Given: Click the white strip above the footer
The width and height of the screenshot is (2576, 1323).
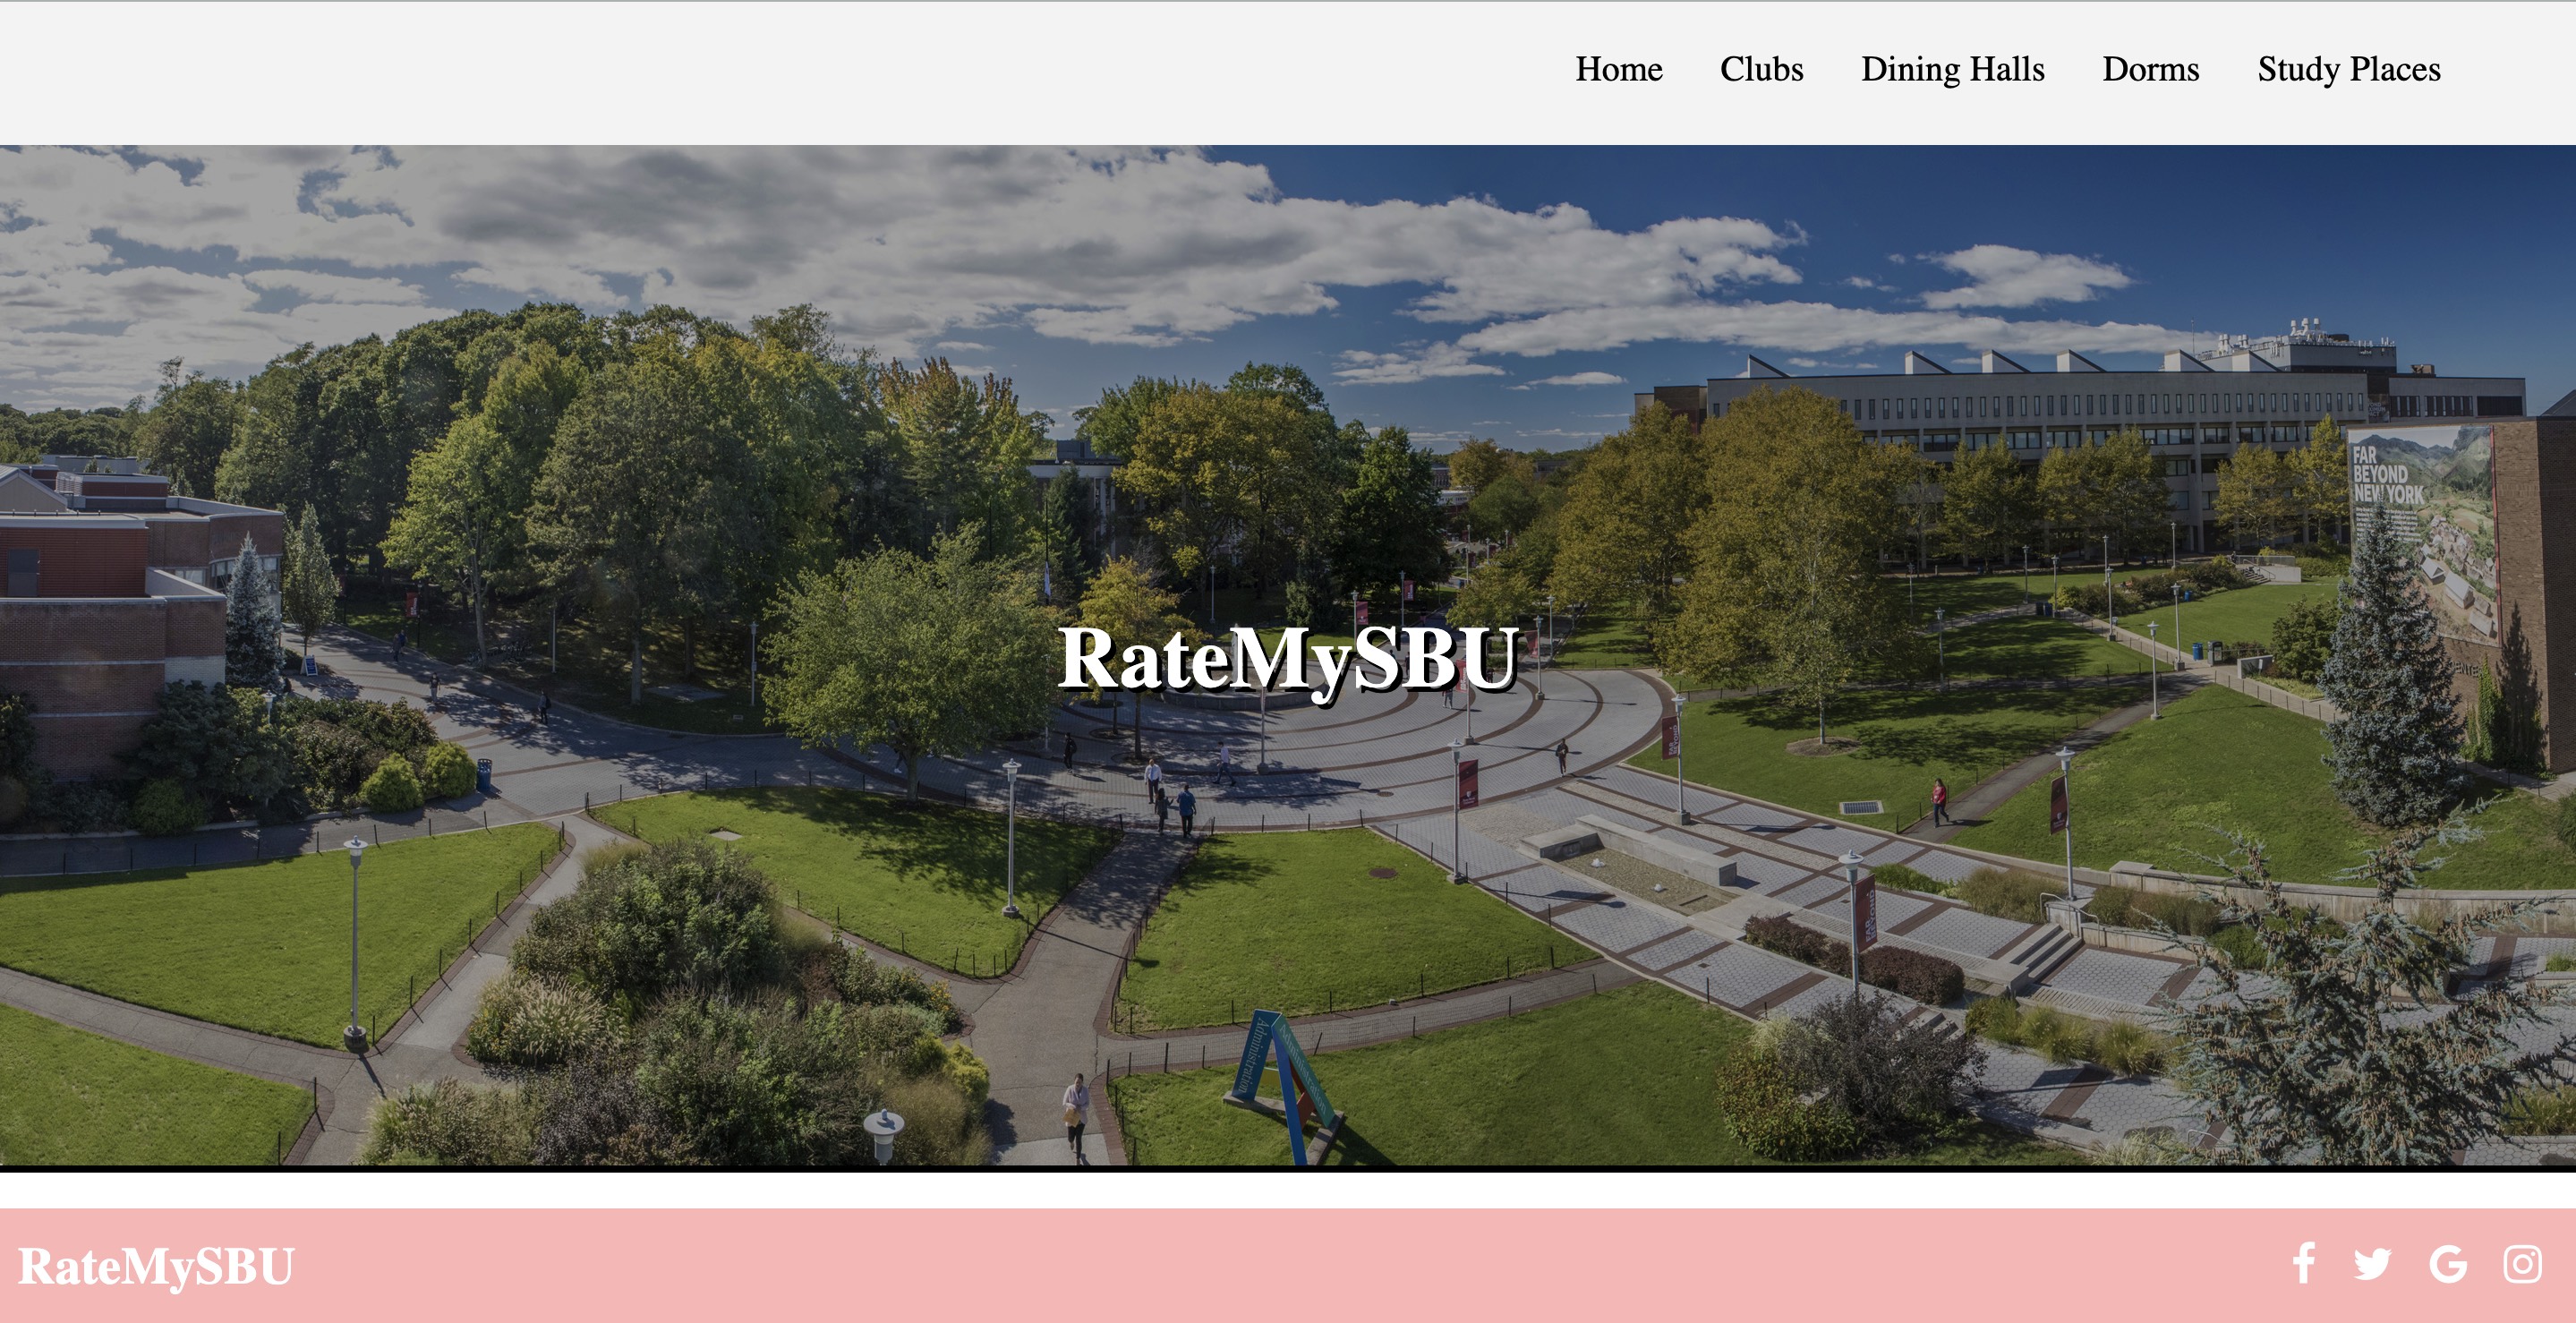Looking at the screenshot, I should (1288, 1190).
